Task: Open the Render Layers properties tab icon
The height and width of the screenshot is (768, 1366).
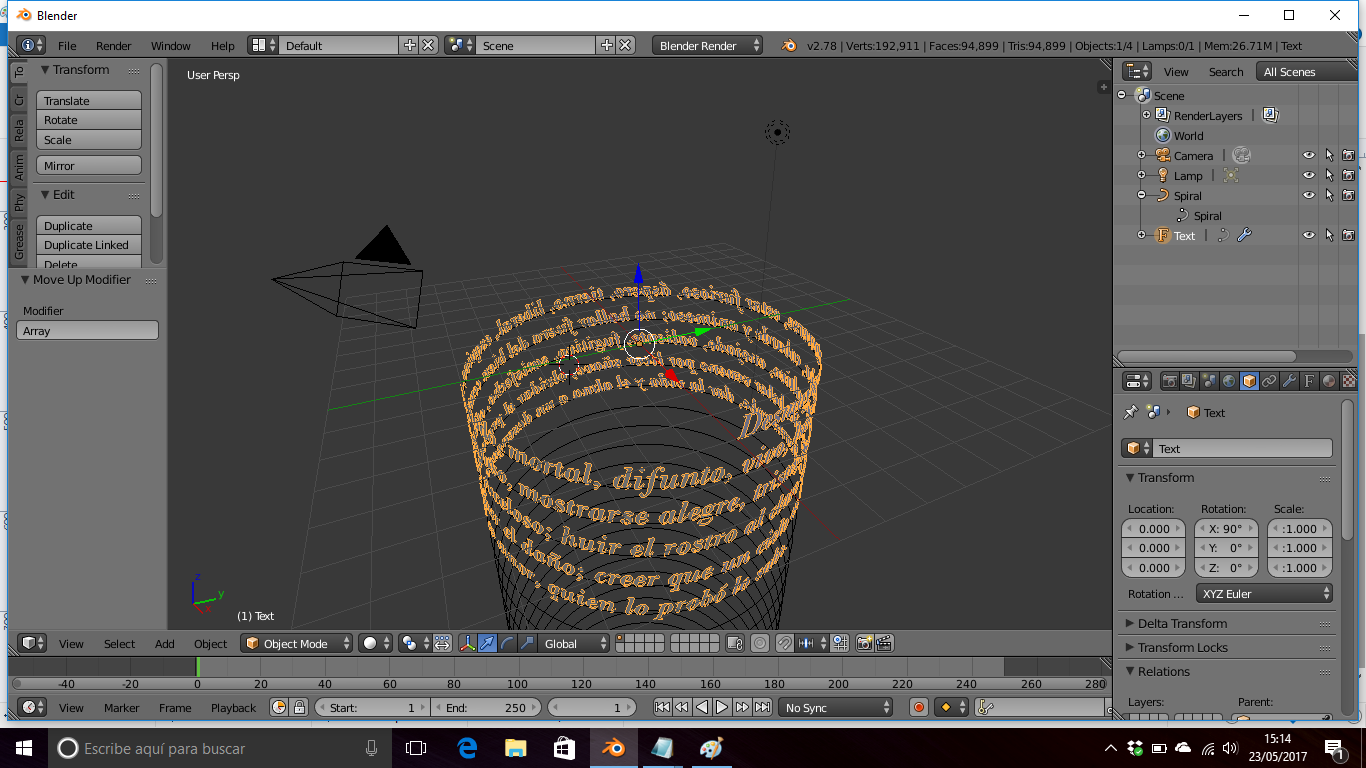Action: pyautogui.click(x=1189, y=381)
